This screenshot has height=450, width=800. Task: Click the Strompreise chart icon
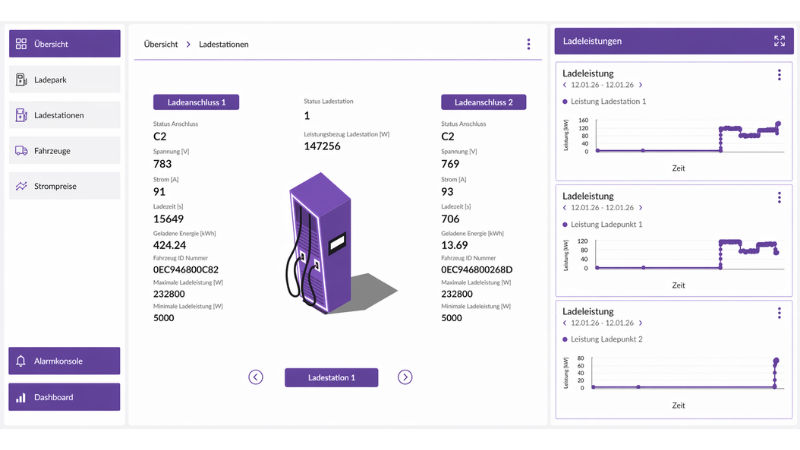[x=21, y=186]
